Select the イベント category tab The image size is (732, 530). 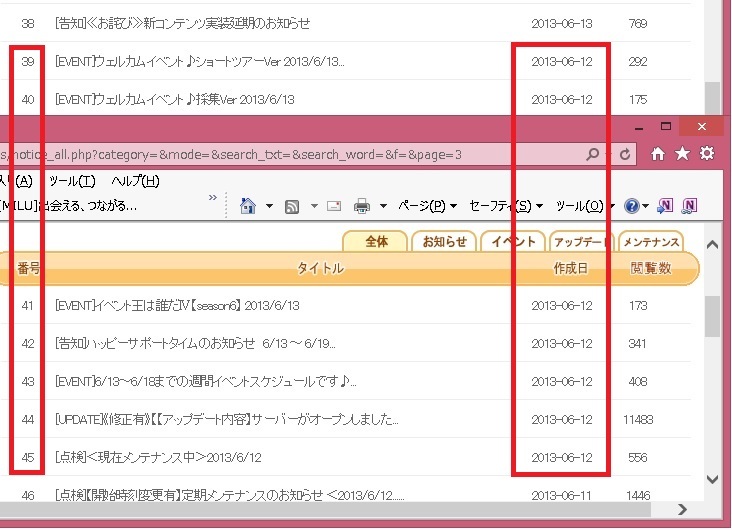(511, 242)
